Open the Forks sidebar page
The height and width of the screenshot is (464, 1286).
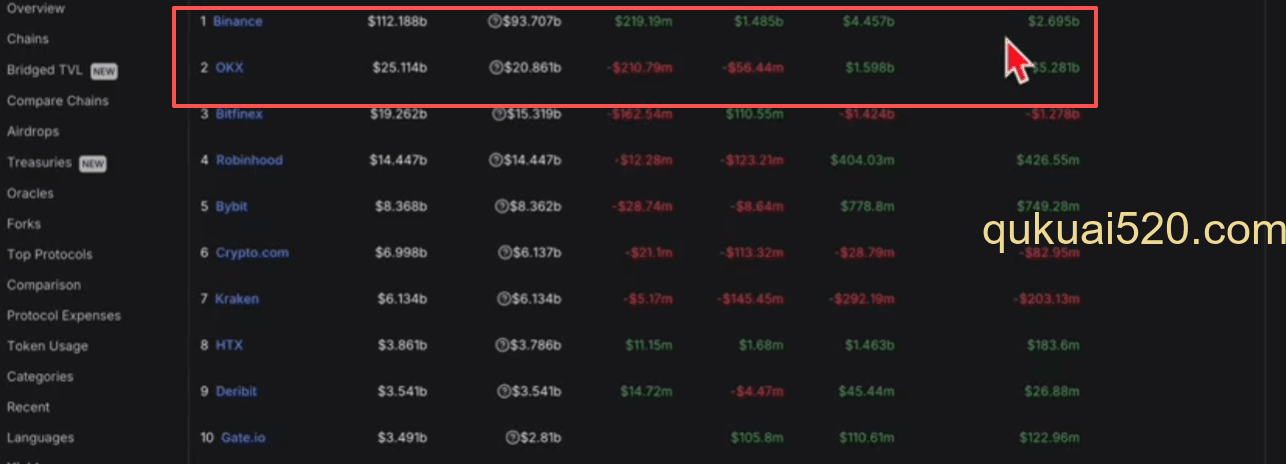click(x=24, y=224)
